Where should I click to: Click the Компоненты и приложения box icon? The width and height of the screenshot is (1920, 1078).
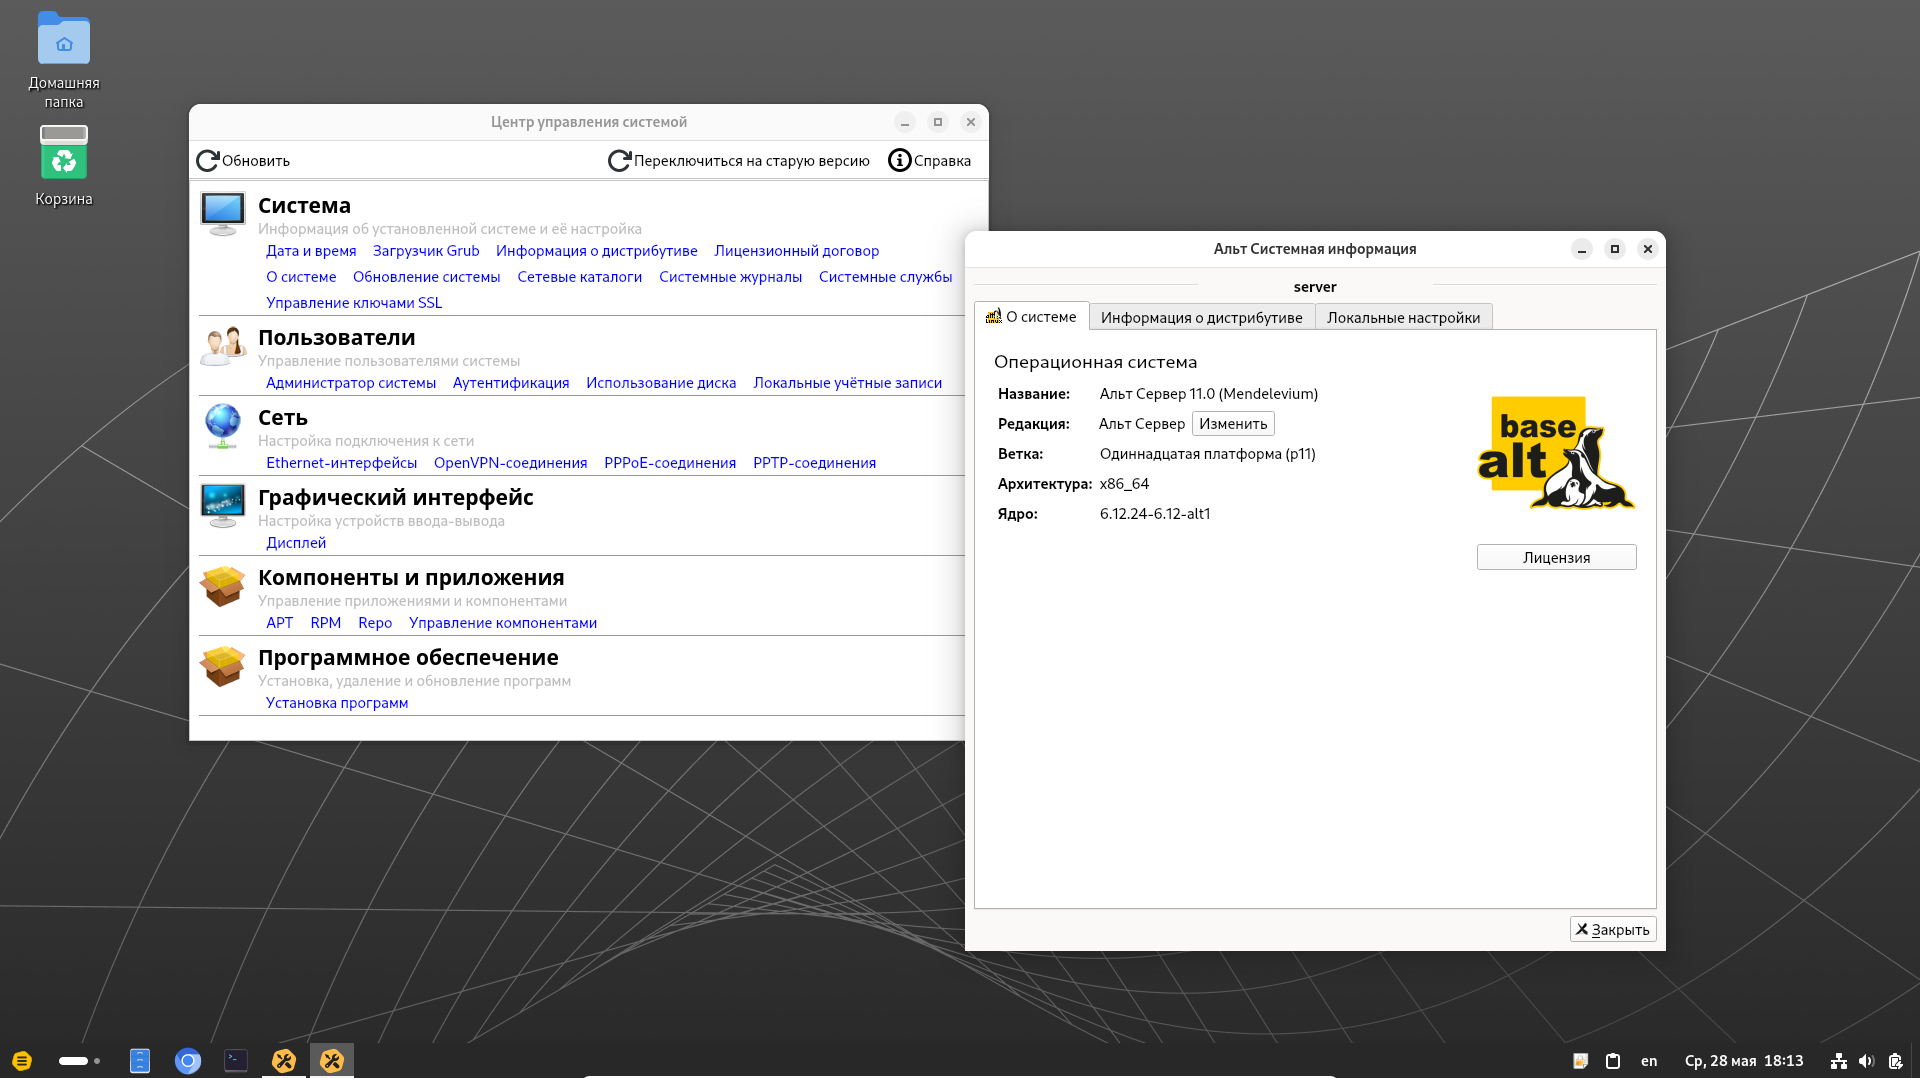[x=222, y=586]
